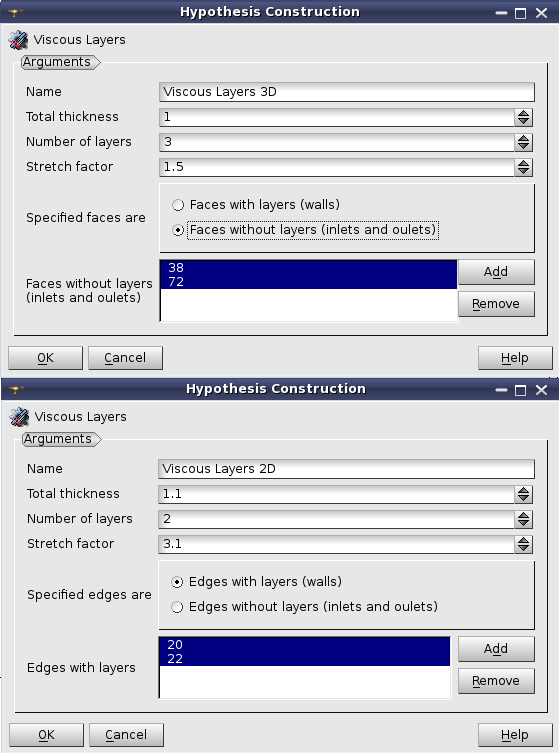This screenshot has height=753, width=559.
Task: Select face 38 in the faces list
Action: point(308,267)
